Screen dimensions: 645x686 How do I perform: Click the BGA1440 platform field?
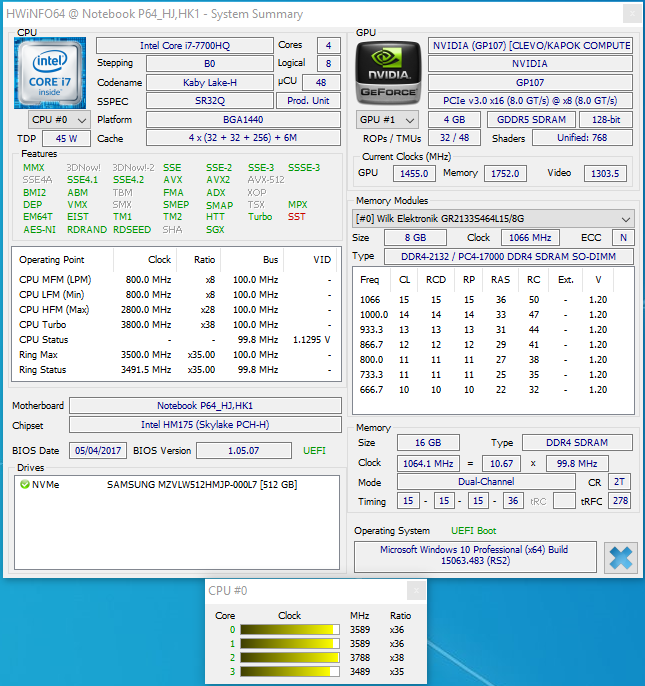click(243, 119)
